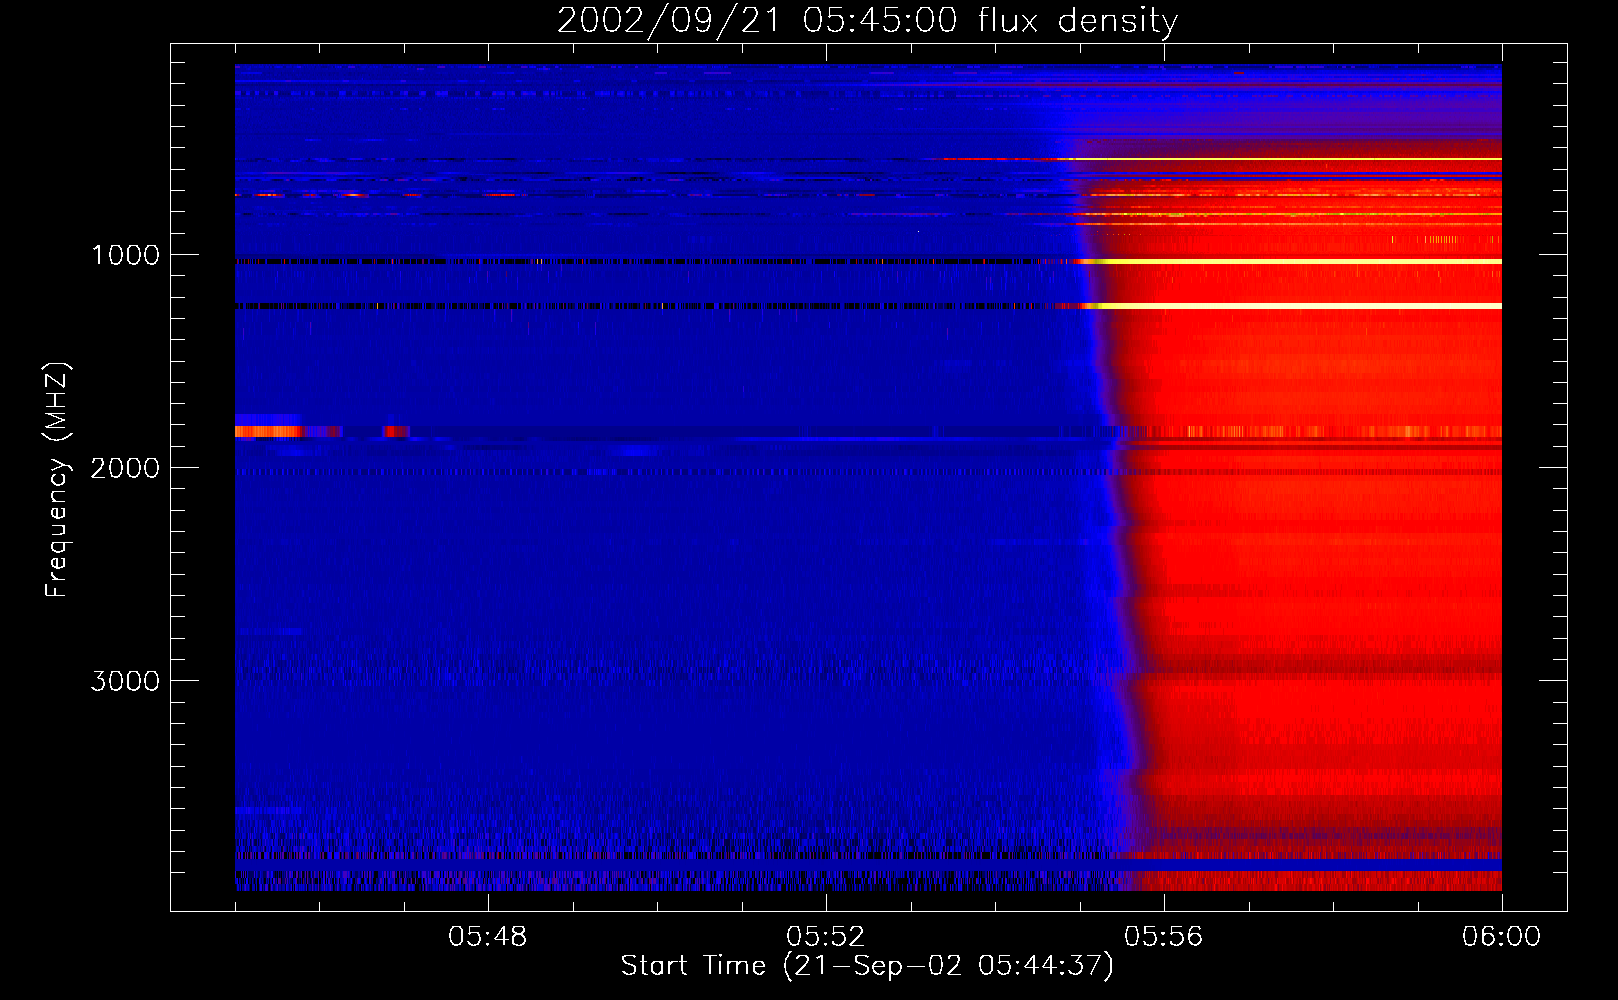Click the '05:52' time tick label
This screenshot has width=1618, height=1000.
point(826,937)
